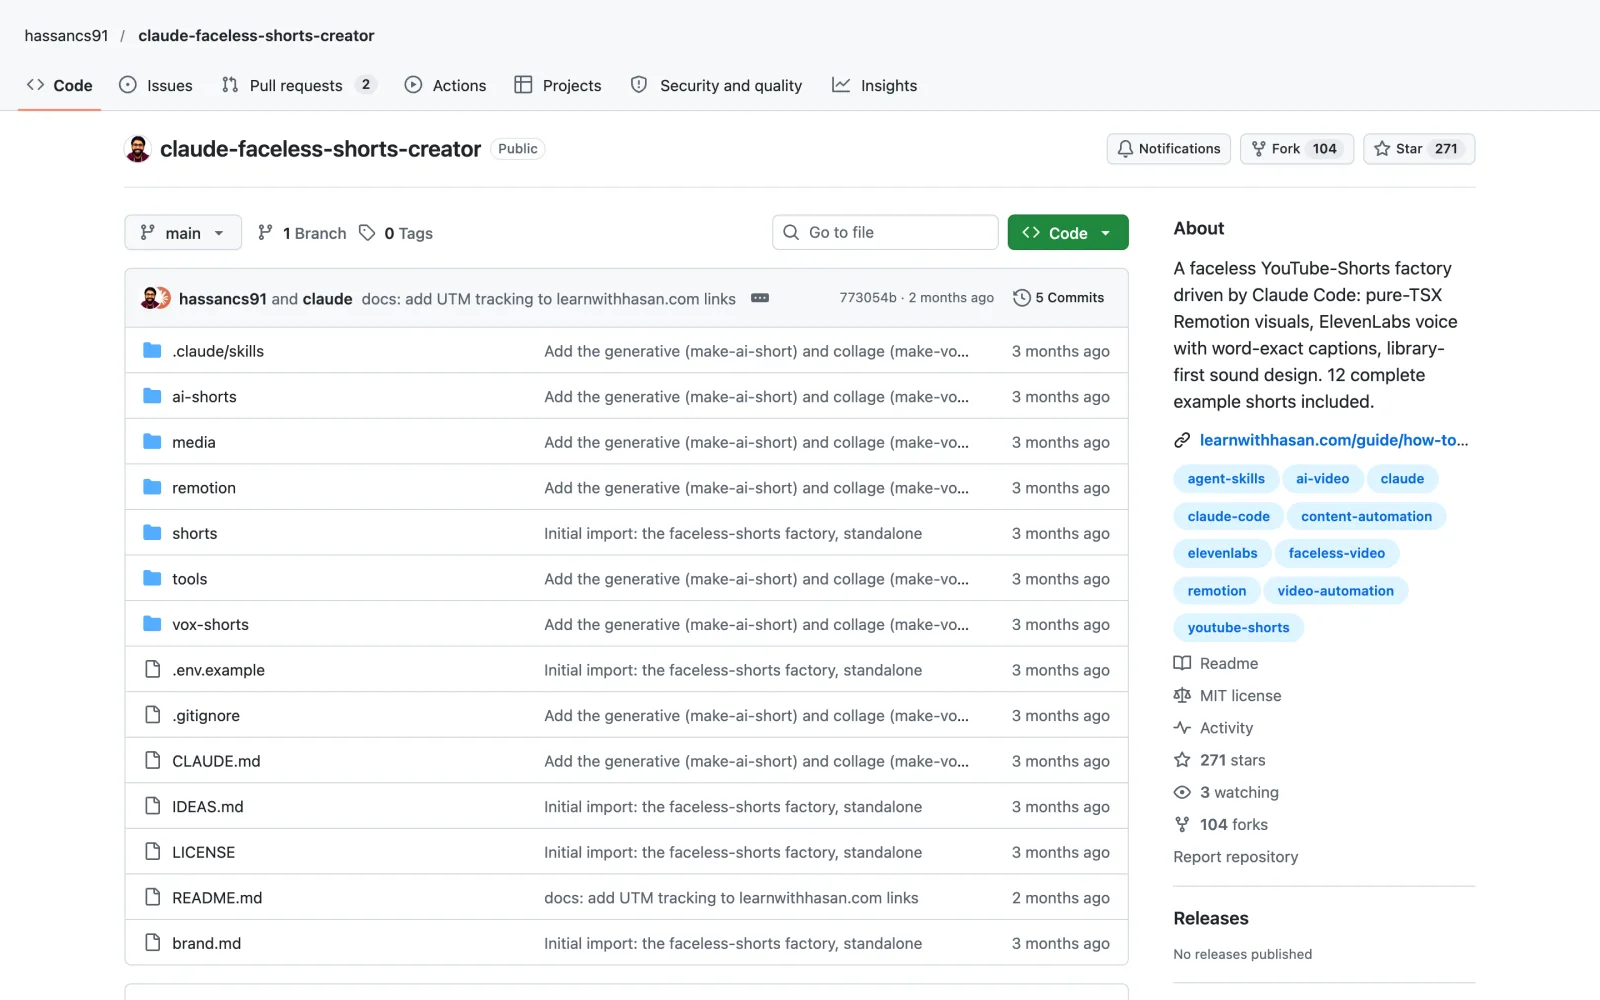Fork the repository with the Fork button
1600x1000 pixels.
tap(1297, 149)
